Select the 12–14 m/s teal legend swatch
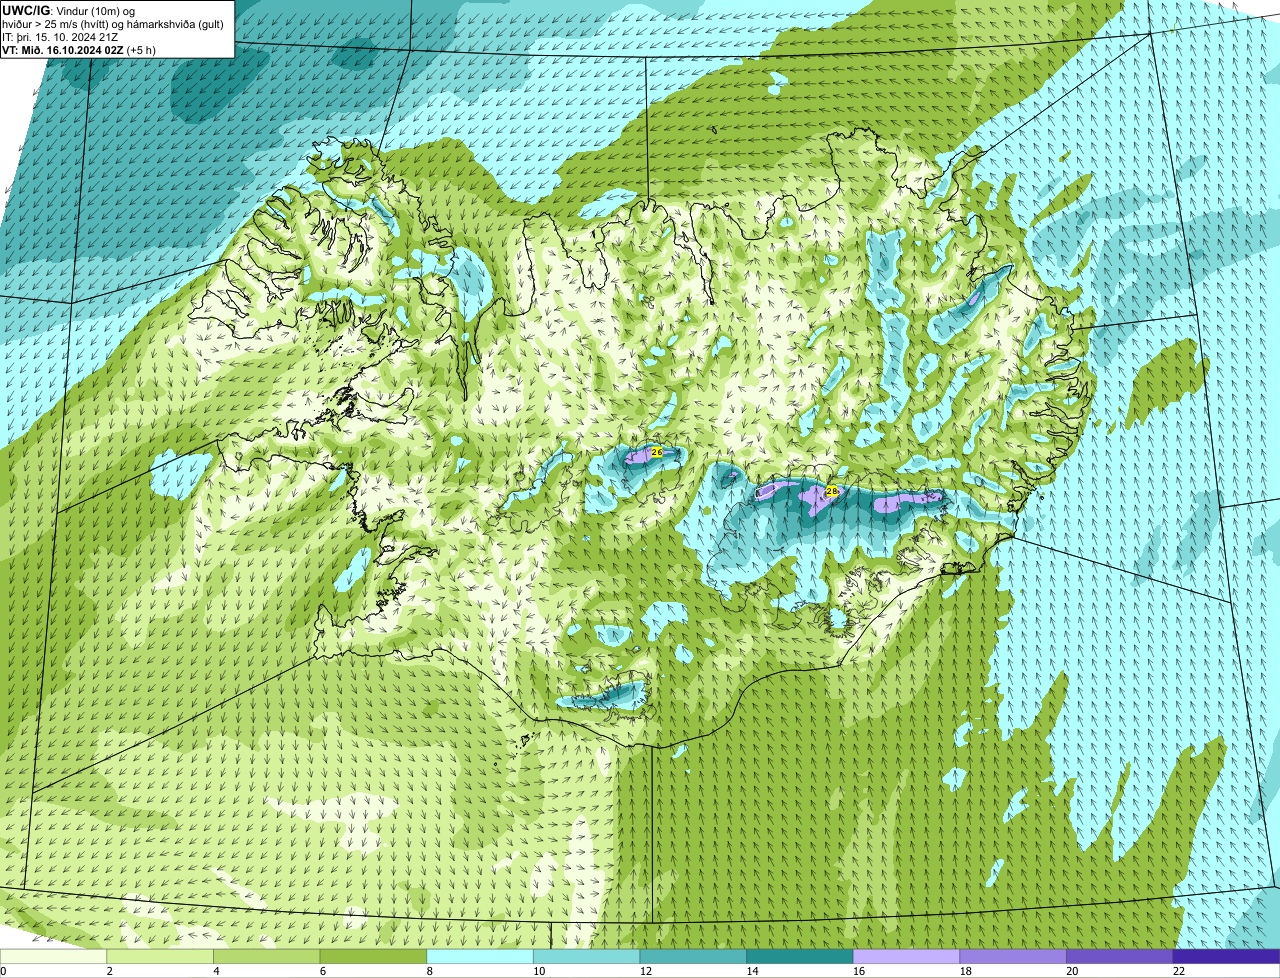The width and height of the screenshot is (1280, 978). (x=693, y=956)
